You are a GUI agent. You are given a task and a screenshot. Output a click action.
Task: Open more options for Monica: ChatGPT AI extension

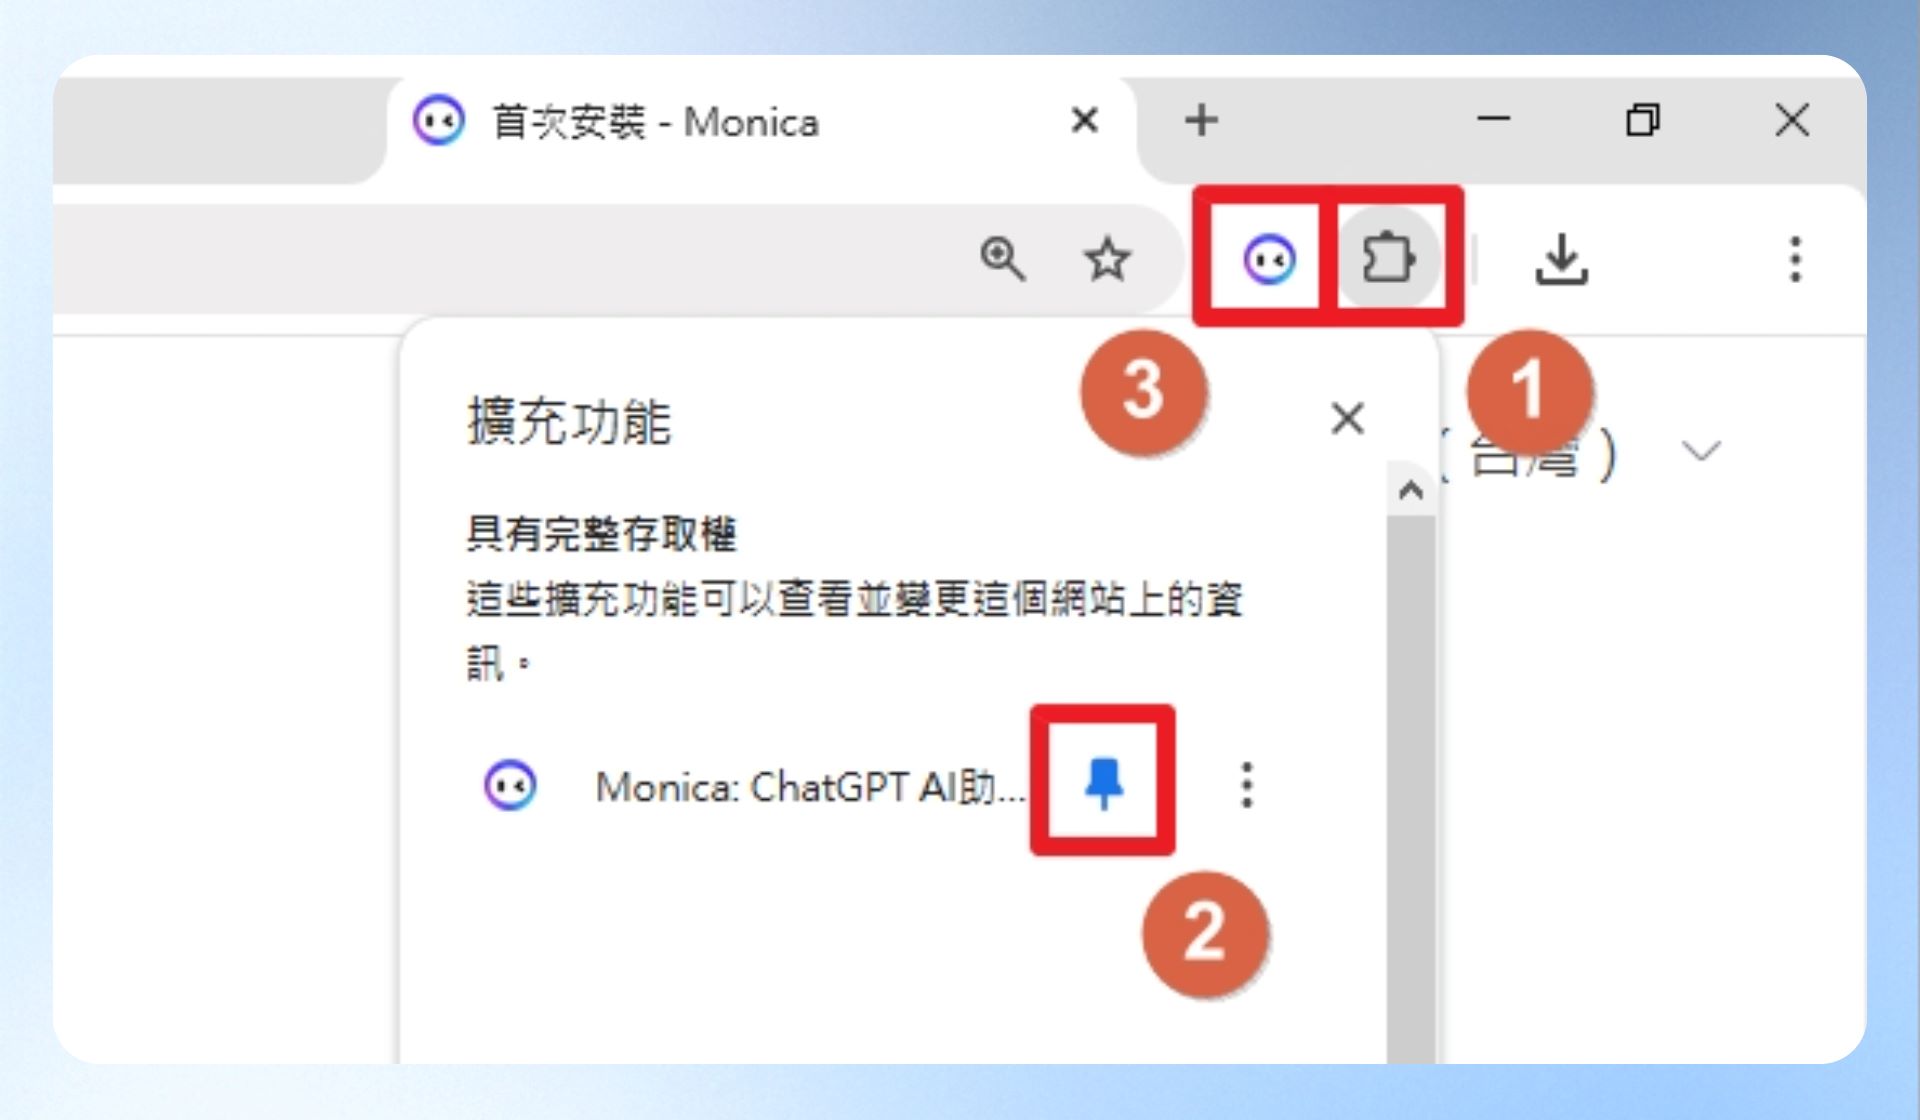pos(1246,784)
